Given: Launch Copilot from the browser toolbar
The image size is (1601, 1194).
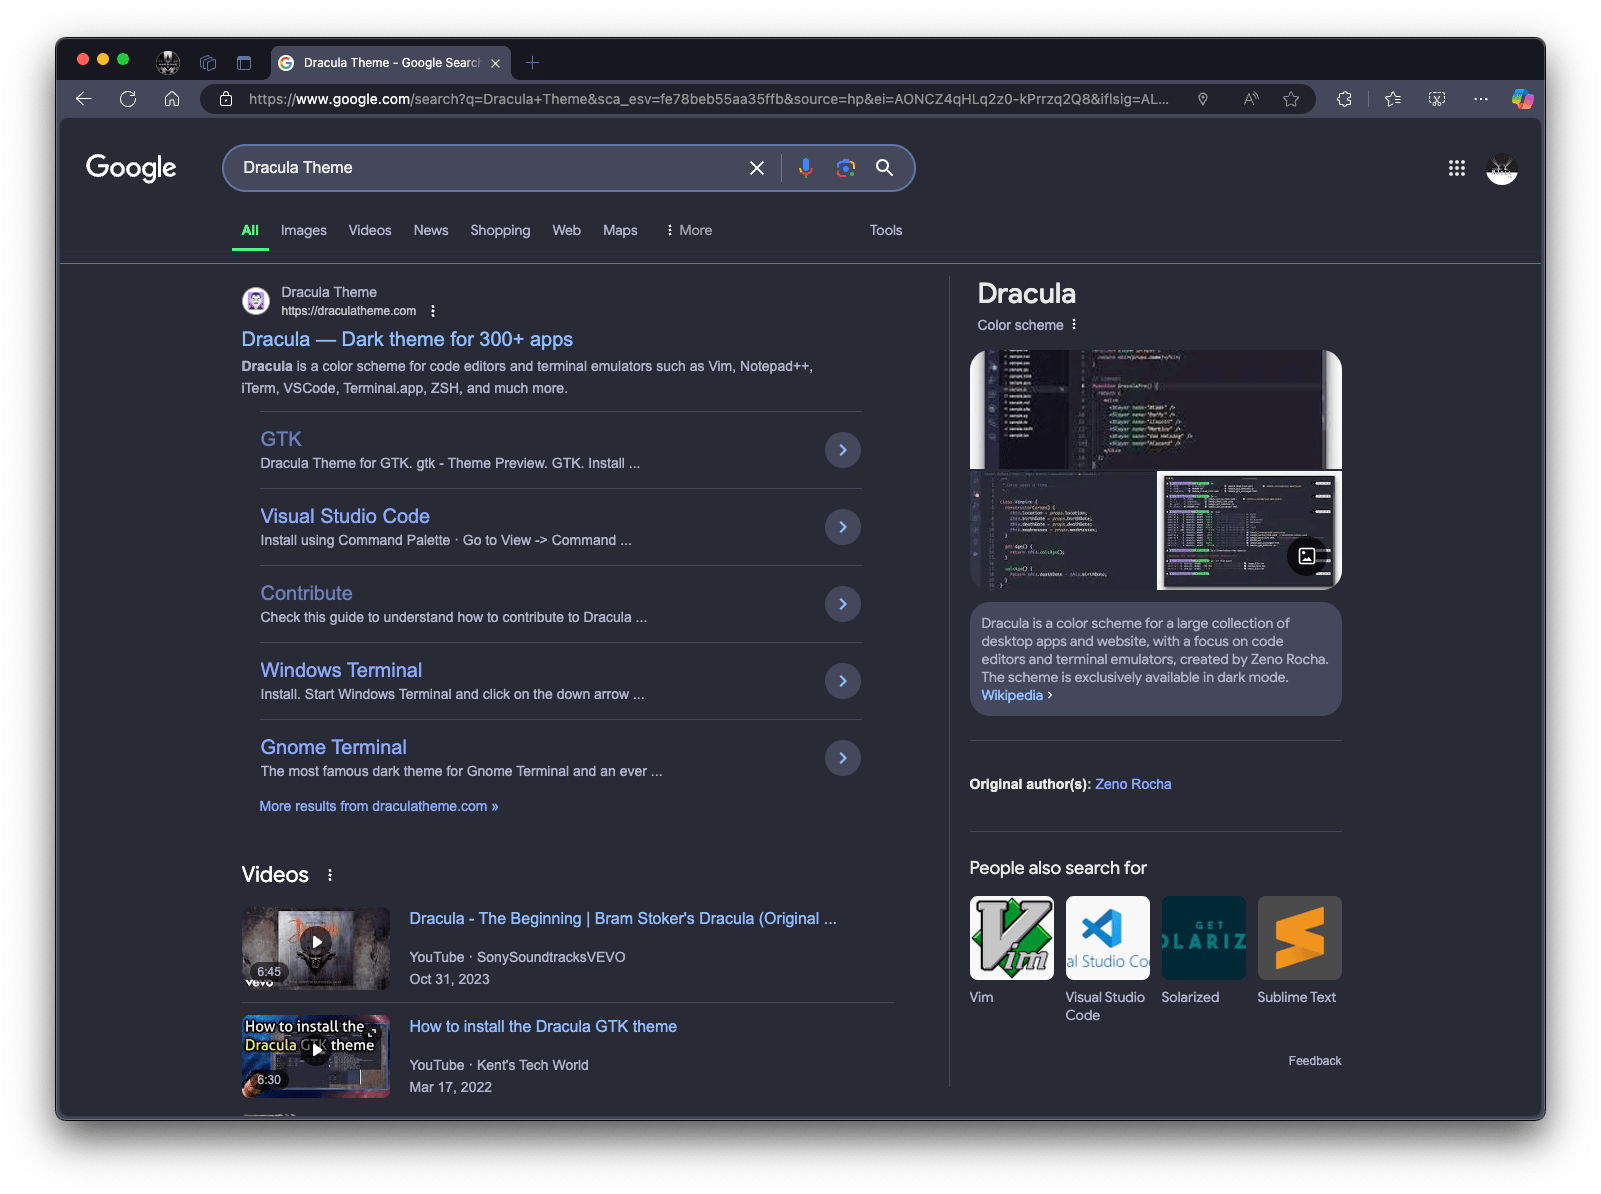Looking at the screenshot, I should click(1523, 99).
